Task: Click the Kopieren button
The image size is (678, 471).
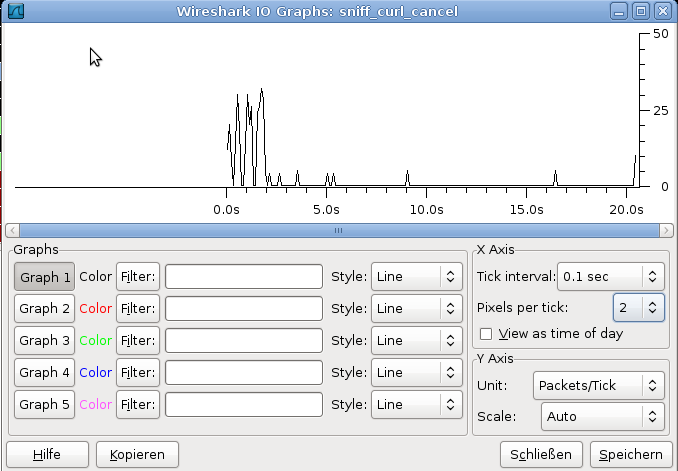Action: click(137, 455)
